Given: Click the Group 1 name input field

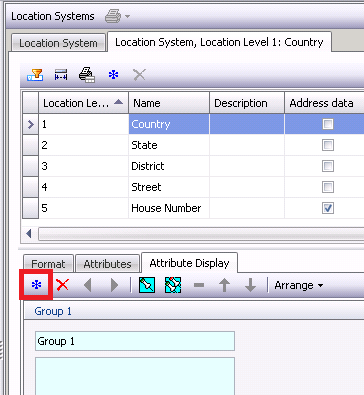Looking at the screenshot, I should (x=135, y=341).
